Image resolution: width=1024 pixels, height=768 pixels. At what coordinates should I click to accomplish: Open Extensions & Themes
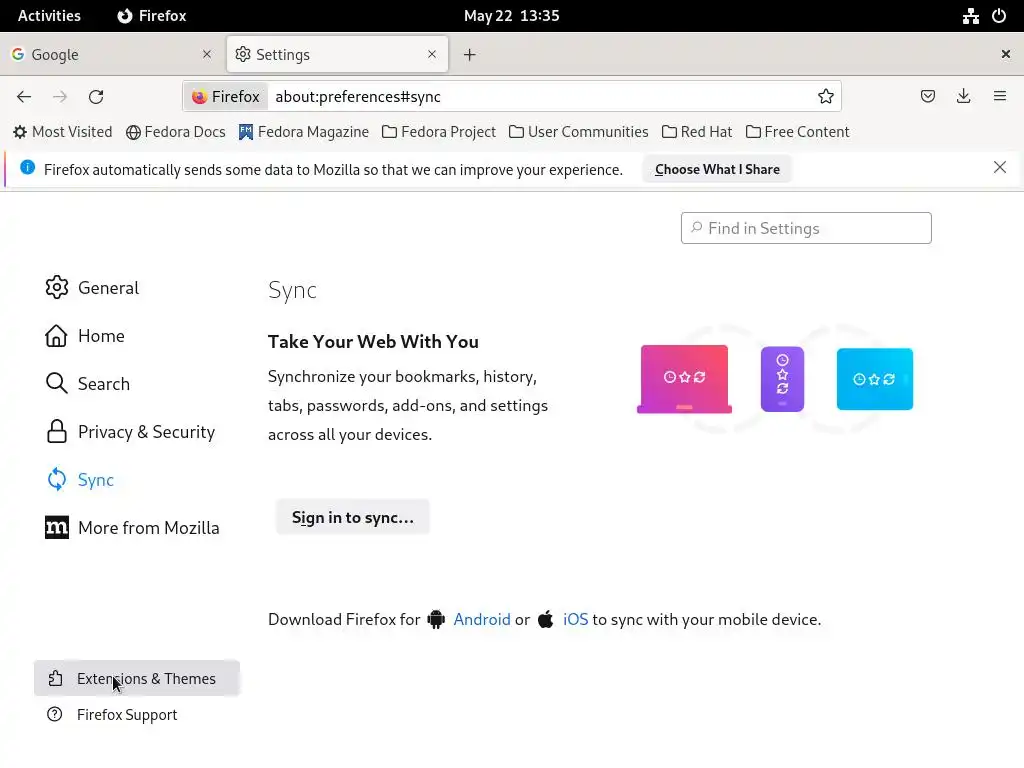137,679
